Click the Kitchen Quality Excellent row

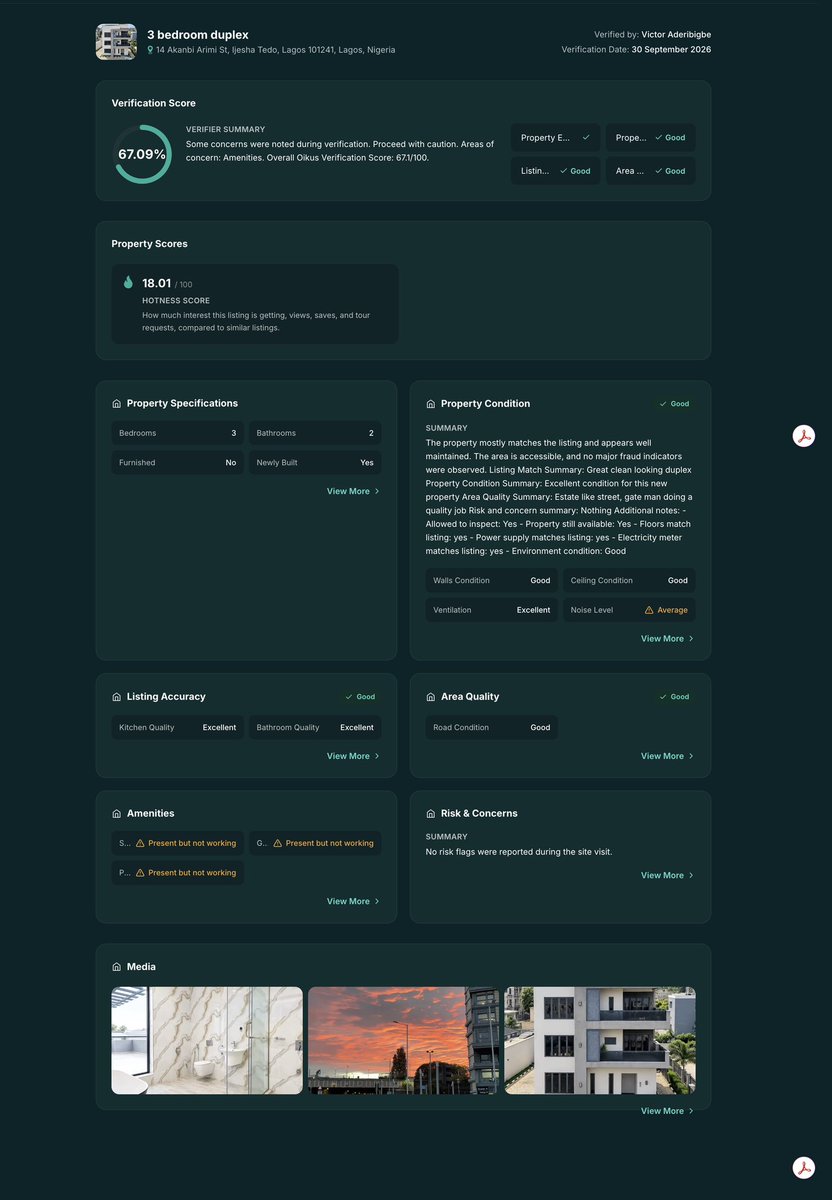click(x=178, y=727)
